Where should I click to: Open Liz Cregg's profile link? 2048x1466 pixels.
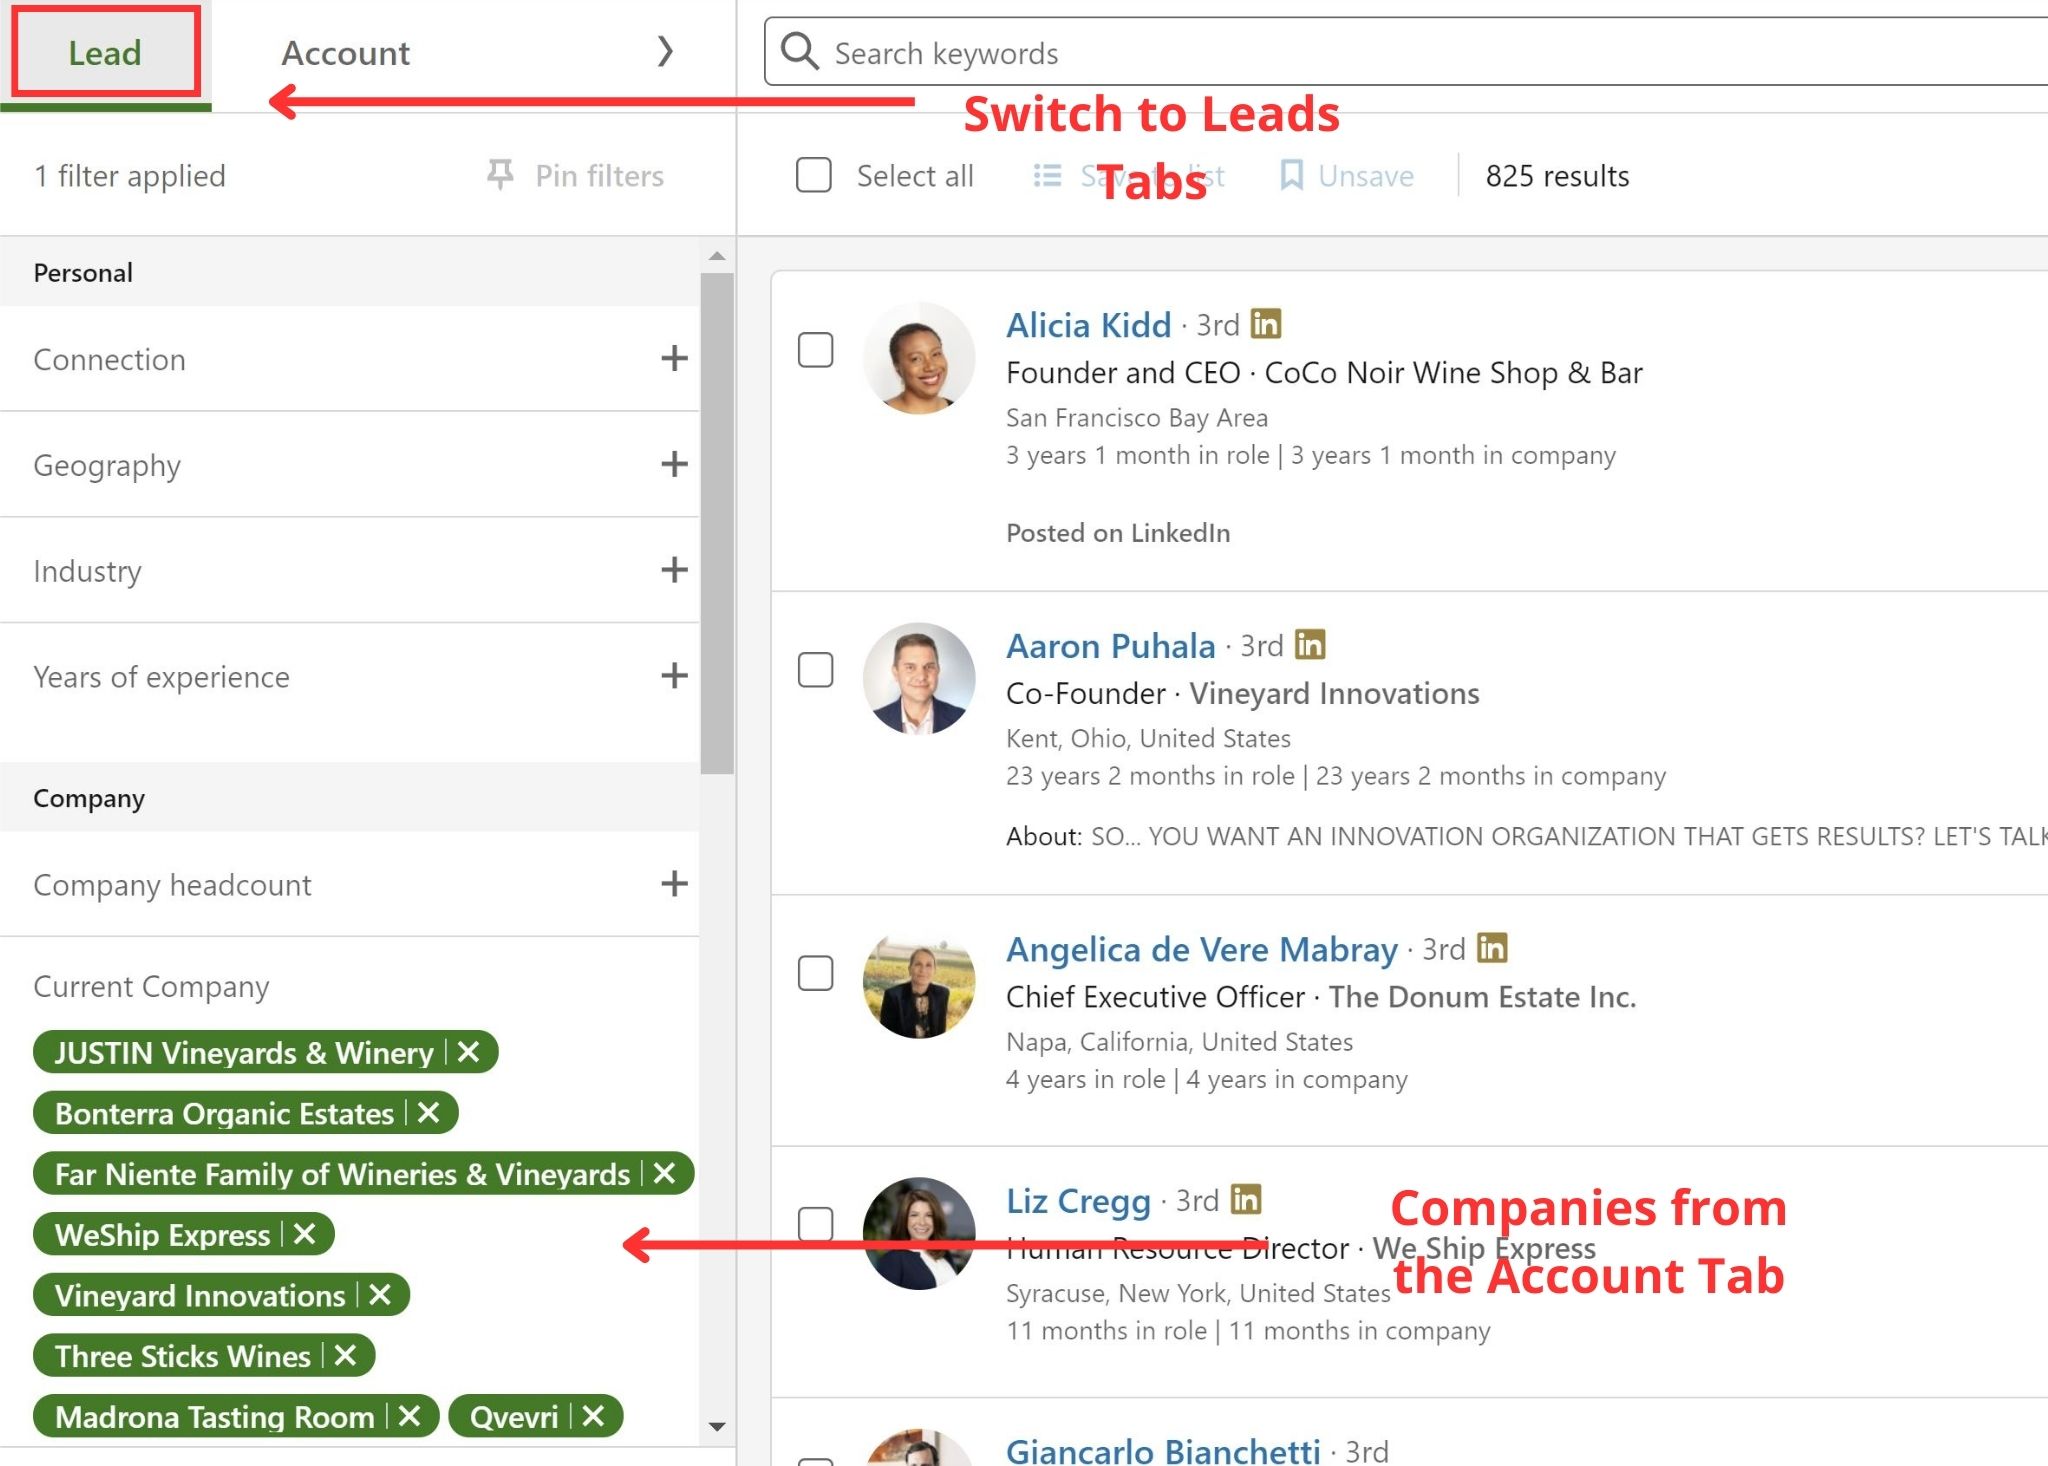click(1078, 1200)
